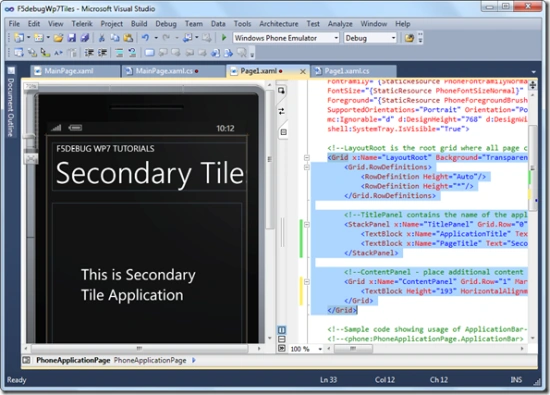Screen dimensions: 550x395
Task: Open the Architecture menu
Action: point(279,24)
